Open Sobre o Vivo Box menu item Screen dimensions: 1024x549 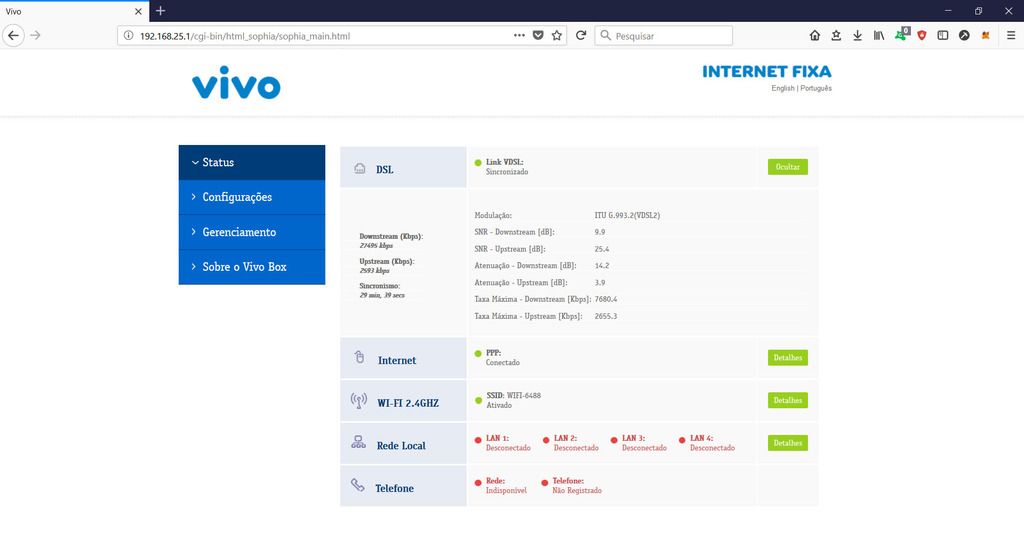pos(251,267)
